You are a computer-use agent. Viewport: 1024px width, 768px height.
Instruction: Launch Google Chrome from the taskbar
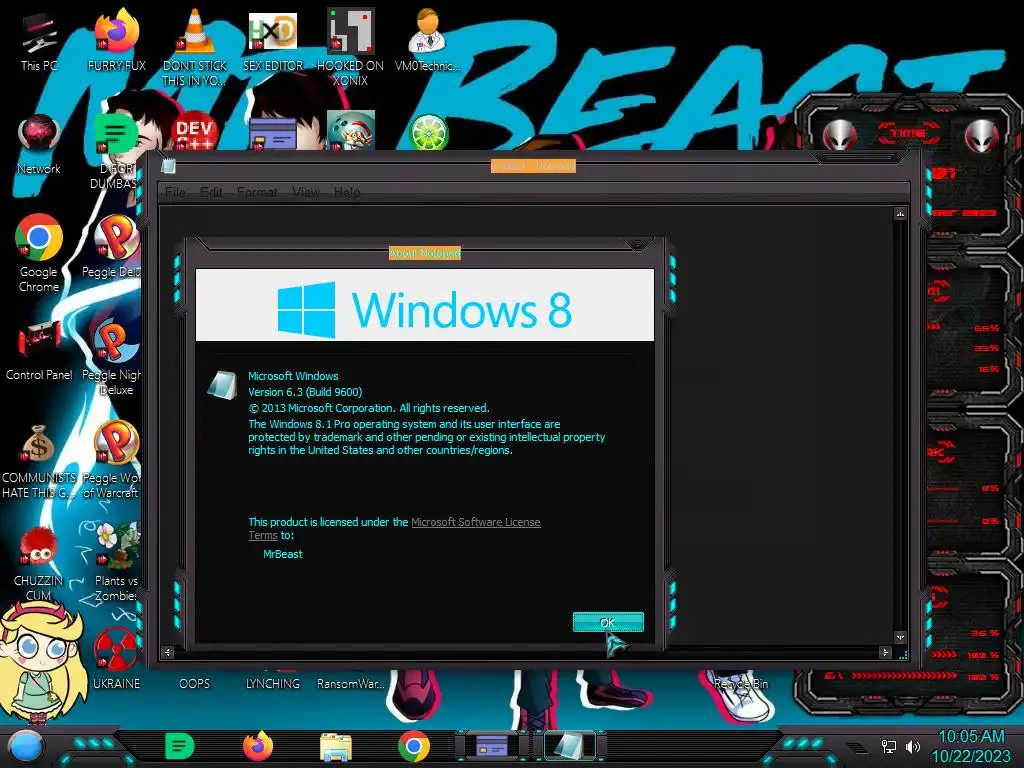pyautogui.click(x=414, y=746)
